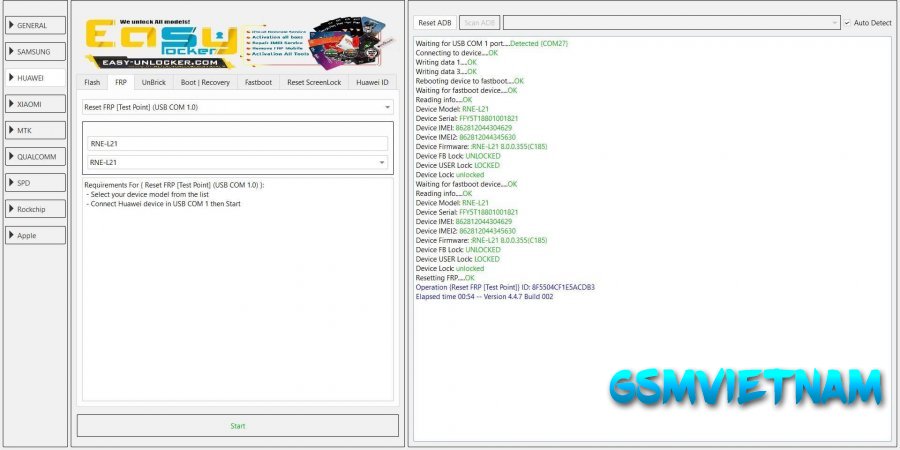Screen dimensions: 900x450
Task: Click the 'Operation [Reset FRP [Test Point]]' log line
Action: pyautogui.click(x=505, y=287)
